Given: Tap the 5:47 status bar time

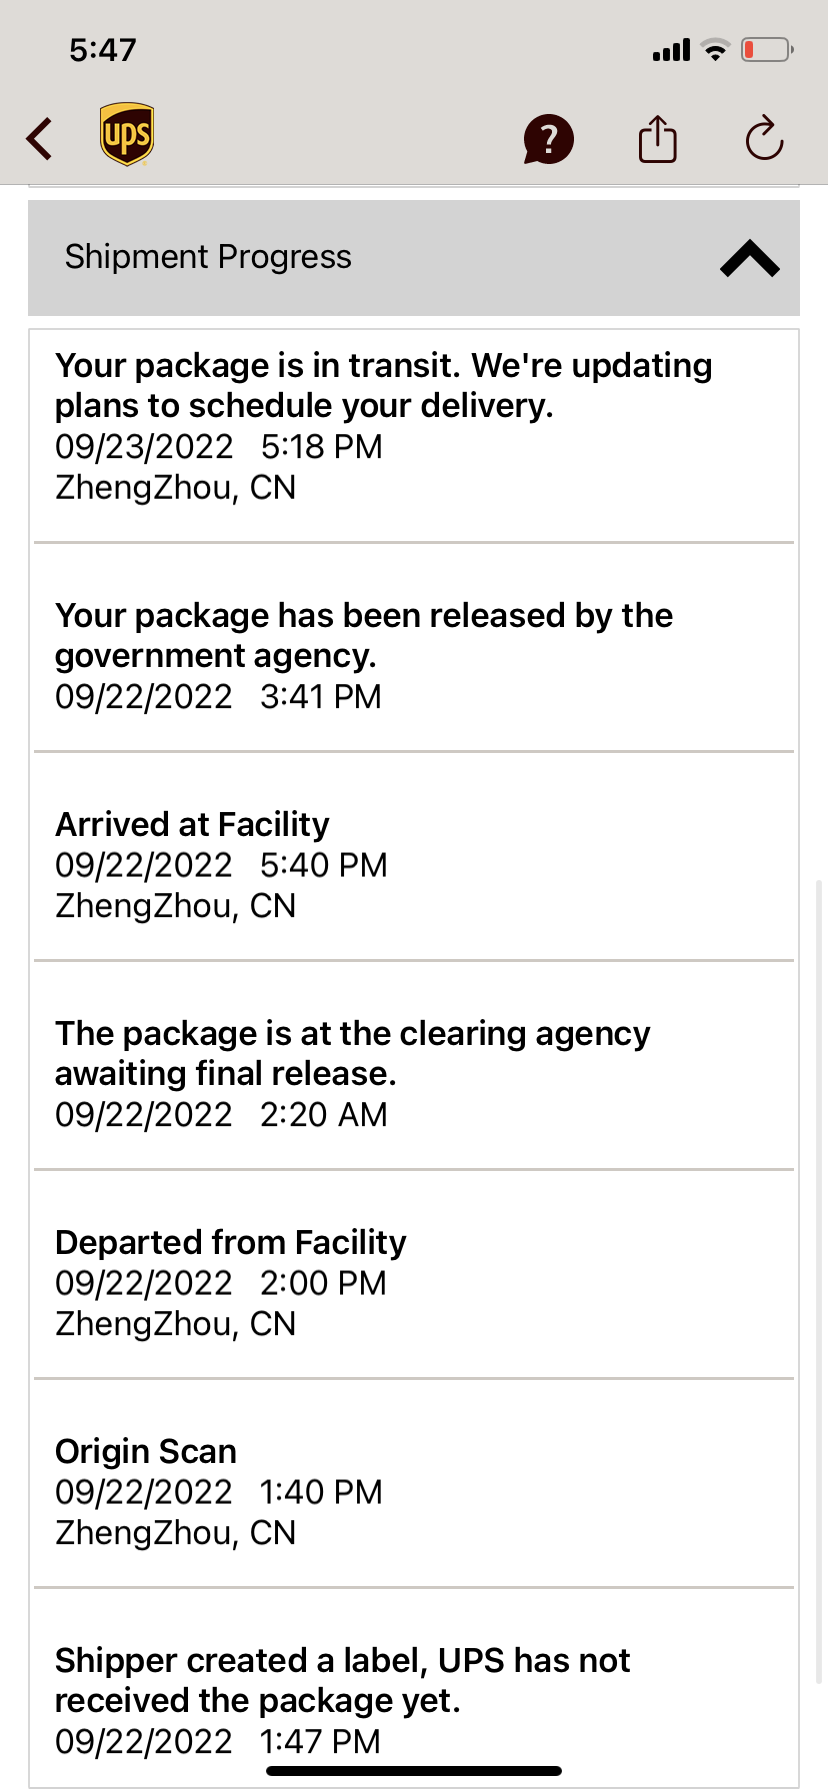Looking at the screenshot, I should [x=103, y=50].
